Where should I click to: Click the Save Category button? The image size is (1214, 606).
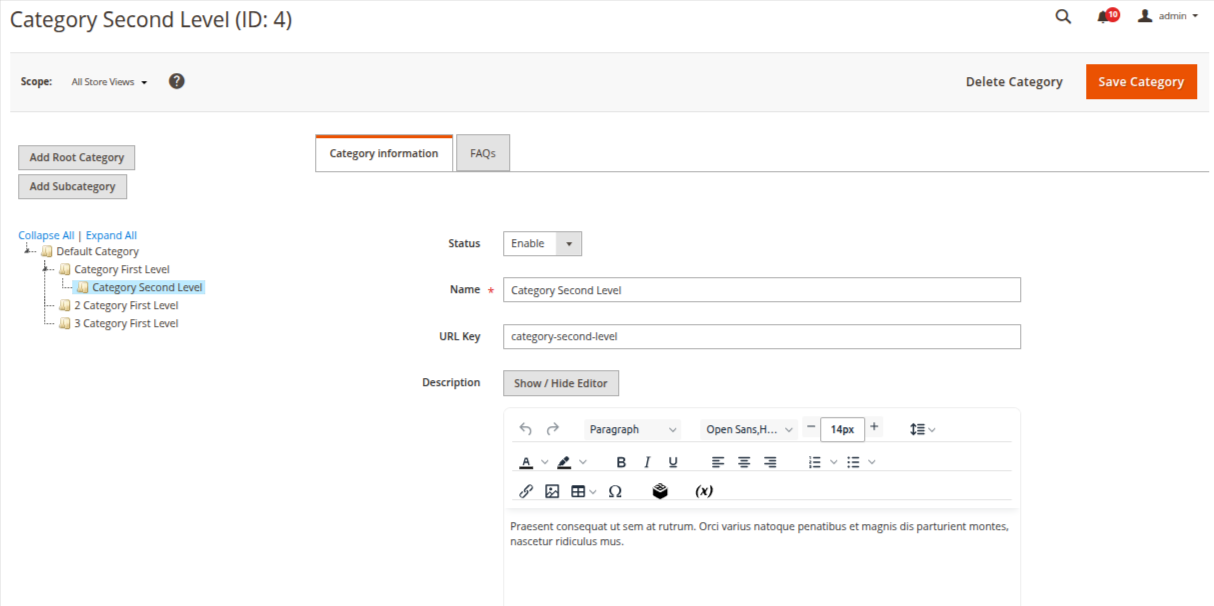pyautogui.click(x=1141, y=82)
